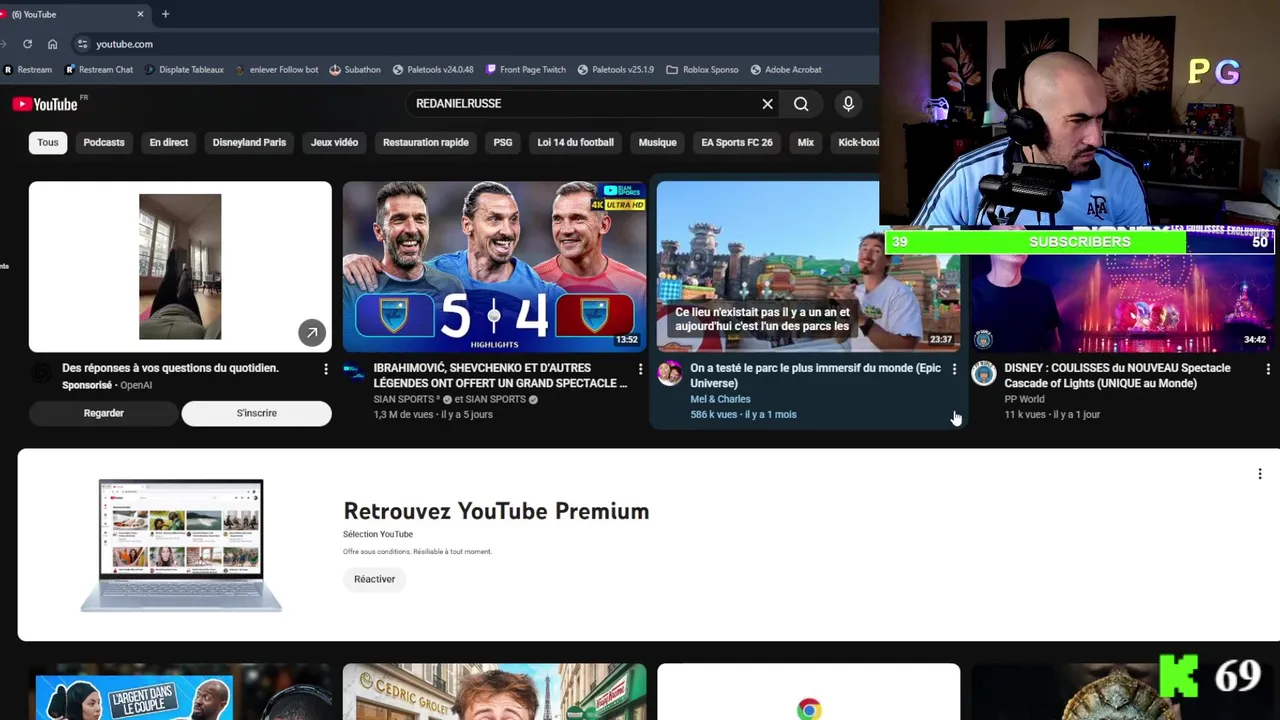This screenshot has height=720, width=1280.
Task: Open options menu on YouTube Premium banner
Action: (x=1260, y=474)
